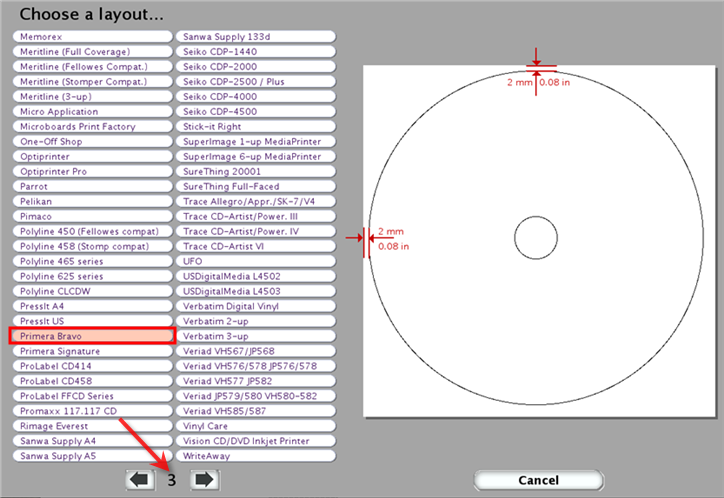
Task: Select SuperImage 1-up MediaPrinter layout
Action: tap(256, 141)
